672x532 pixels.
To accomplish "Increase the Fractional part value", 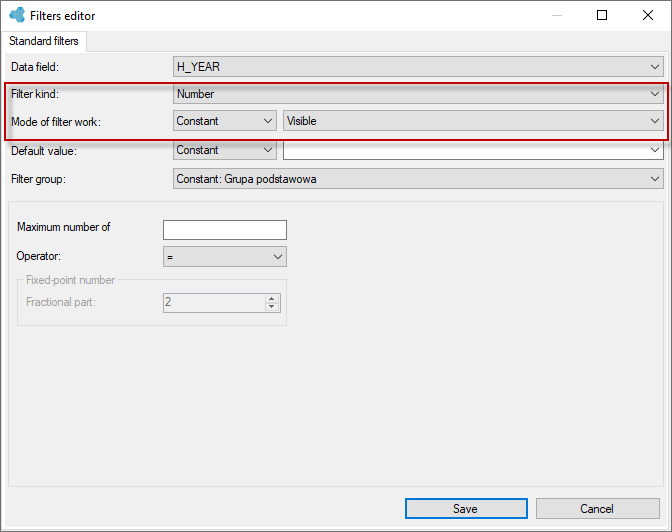I will [272, 298].
